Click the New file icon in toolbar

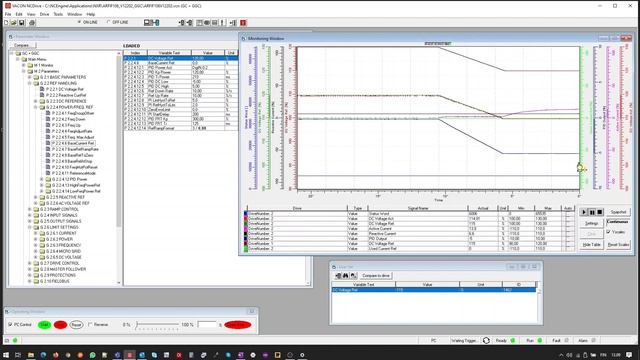tap(6, 23)
